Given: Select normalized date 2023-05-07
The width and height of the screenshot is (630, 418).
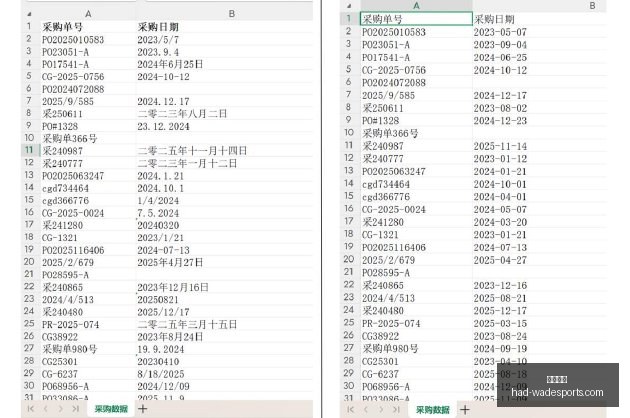Looking at the screenshot, I should (500, 32).
